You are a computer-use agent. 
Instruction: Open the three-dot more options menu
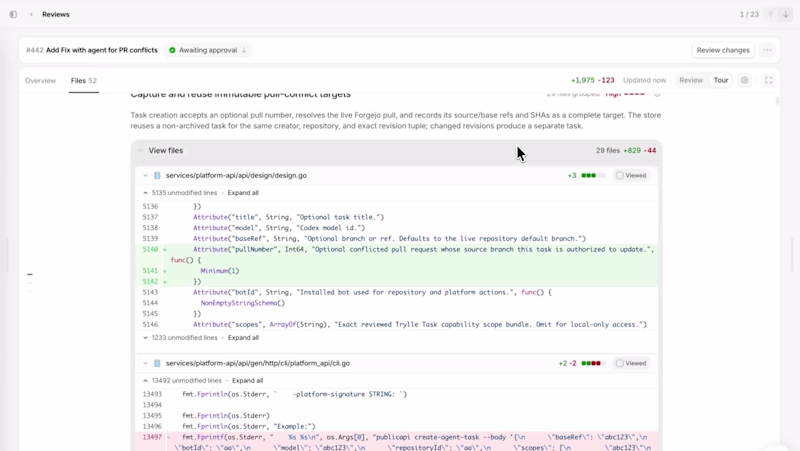pyautogui.click(x=767, y=50)
